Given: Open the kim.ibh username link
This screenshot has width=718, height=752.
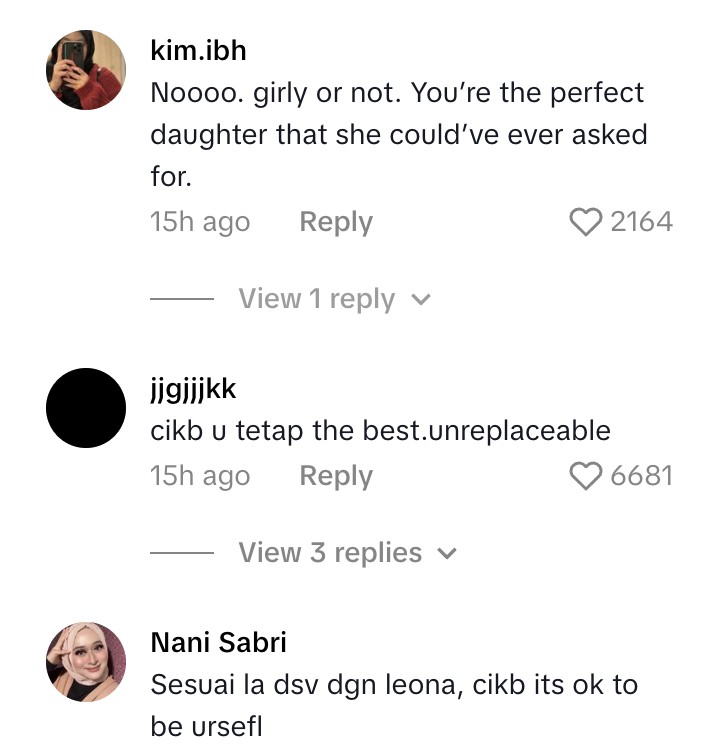Looking at the screenshot, I should 198,50.
